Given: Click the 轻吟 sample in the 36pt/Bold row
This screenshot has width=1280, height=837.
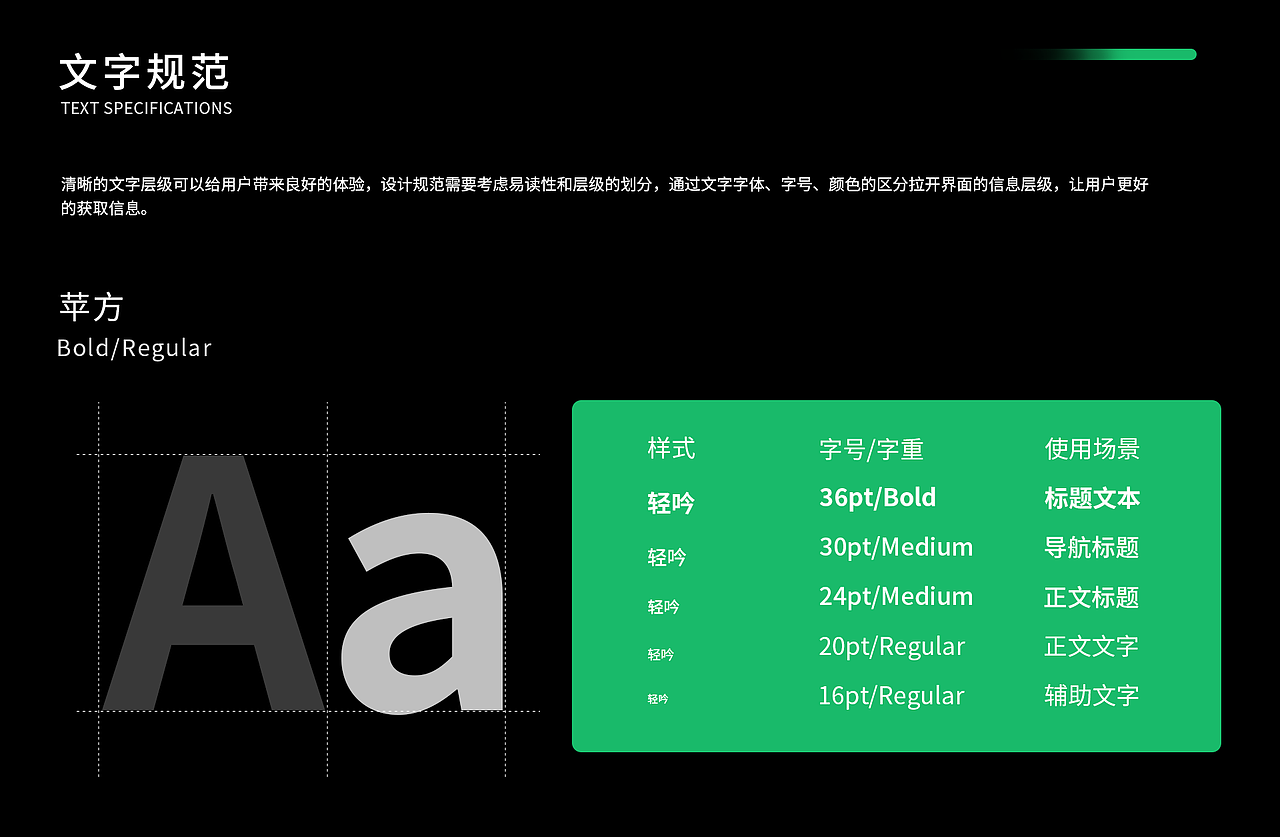Looking at the screenshot, I should coord(671,503).
